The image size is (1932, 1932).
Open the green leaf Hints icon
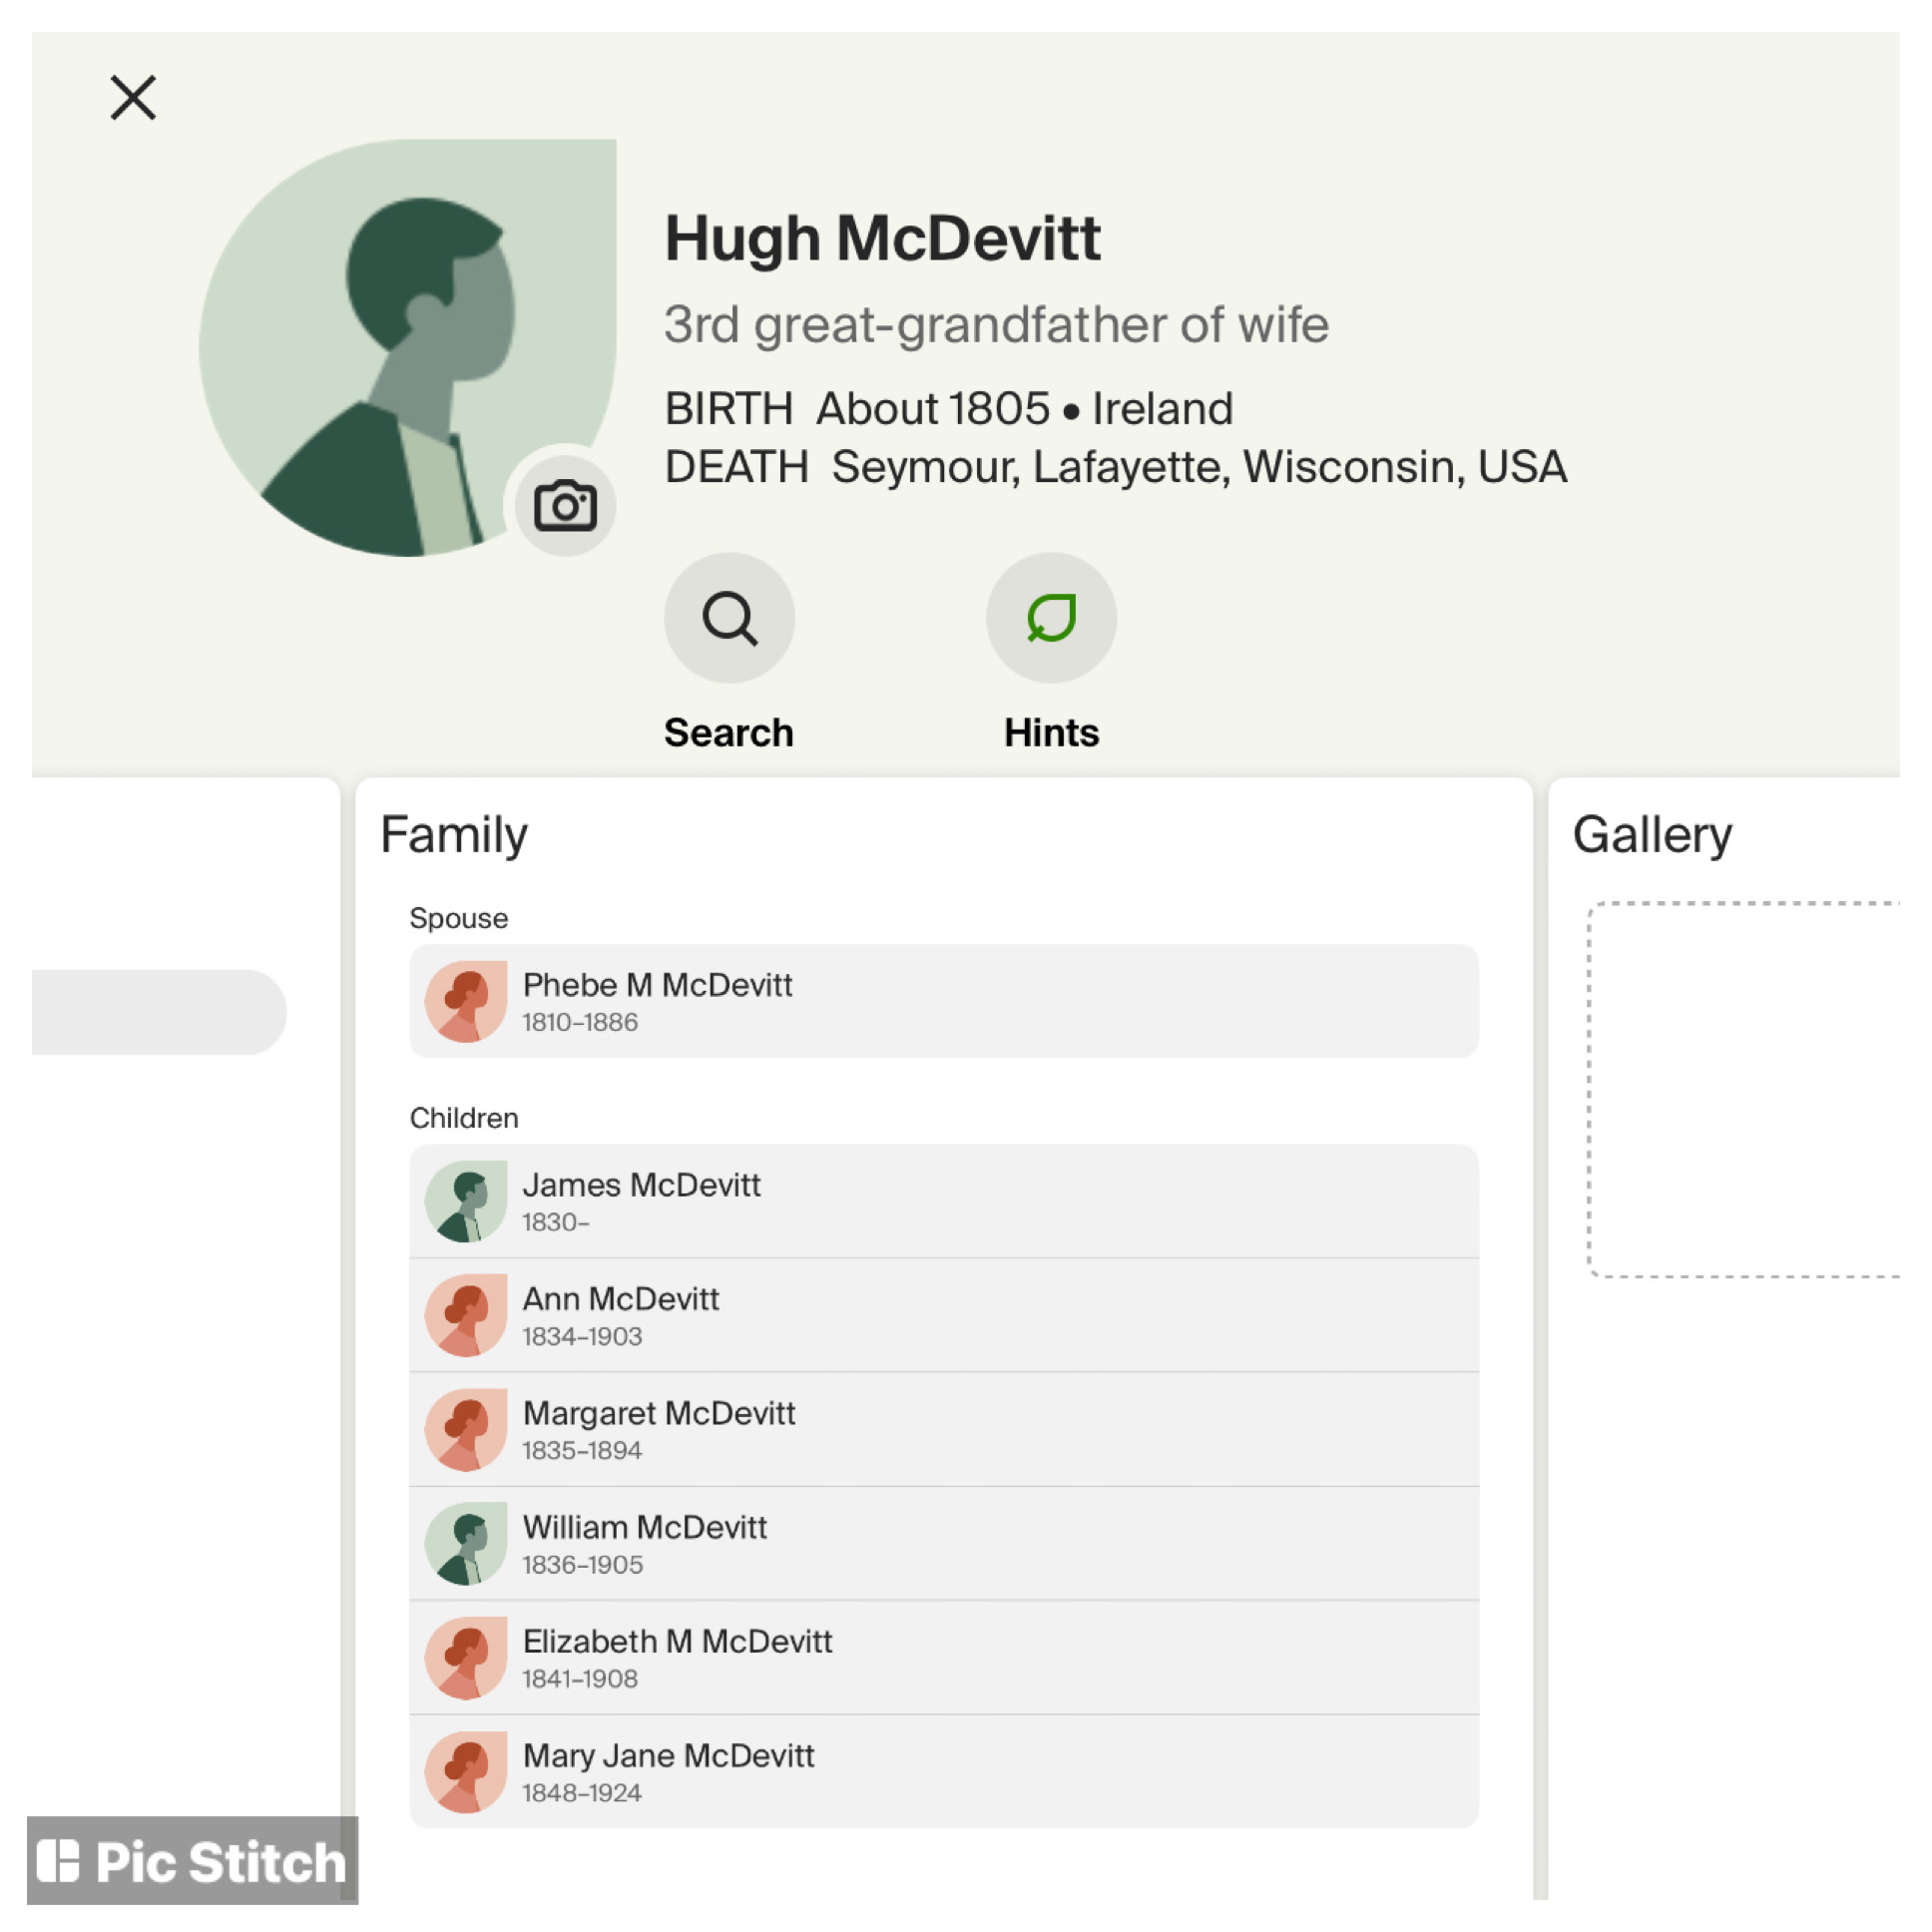point(1051,618)
